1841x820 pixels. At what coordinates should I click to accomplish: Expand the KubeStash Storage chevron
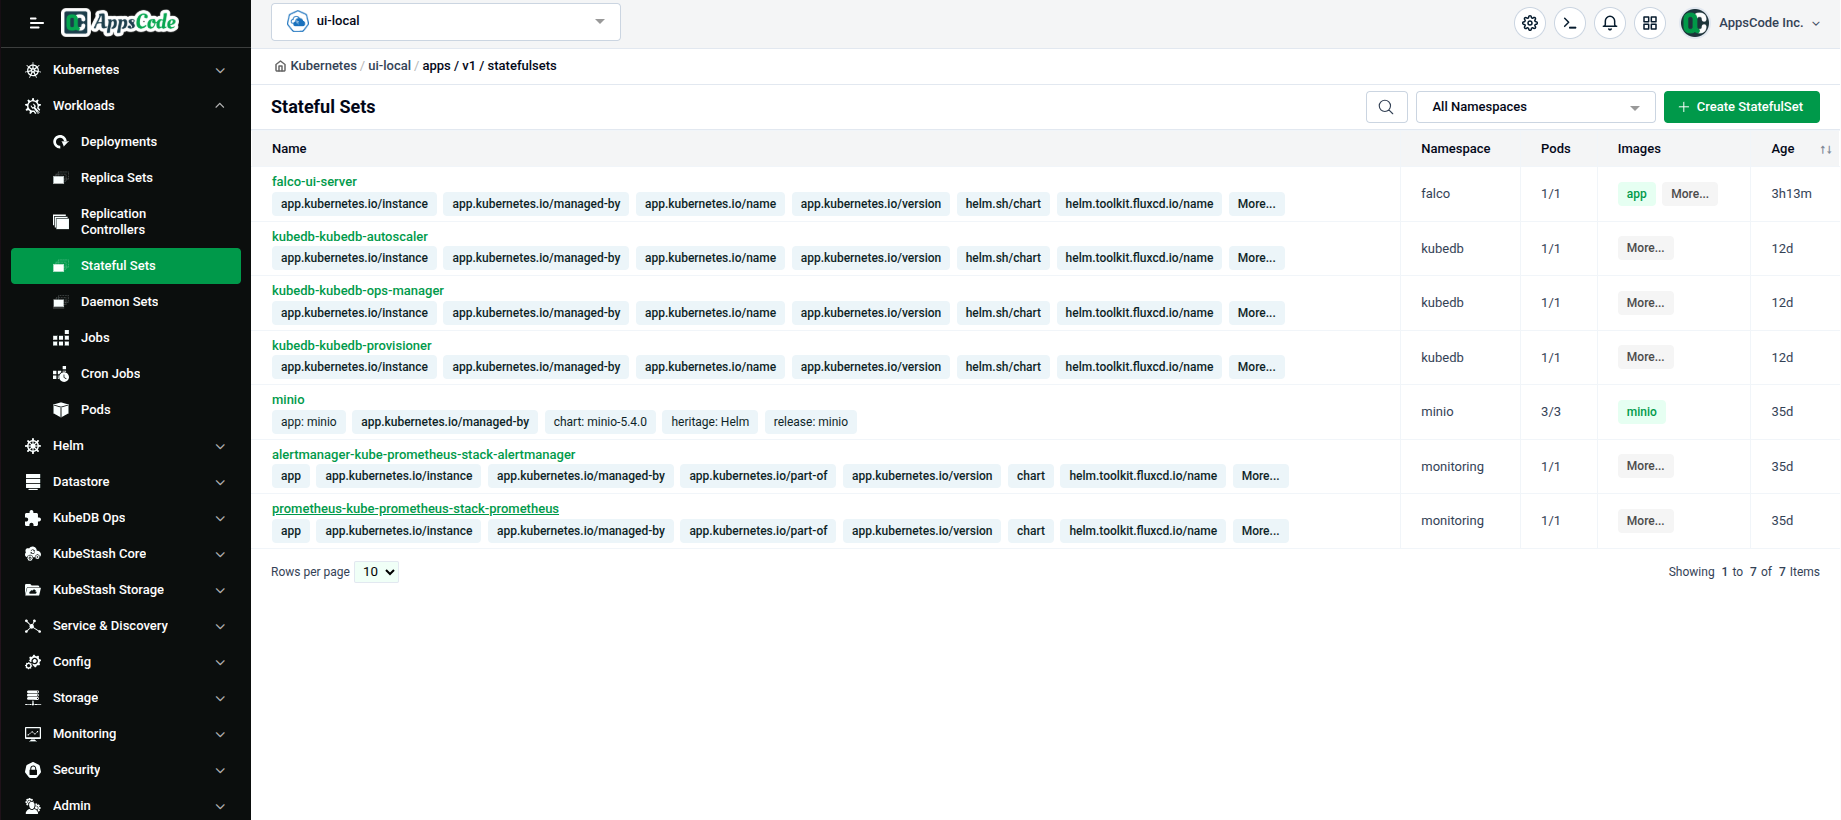pos(220,590)
